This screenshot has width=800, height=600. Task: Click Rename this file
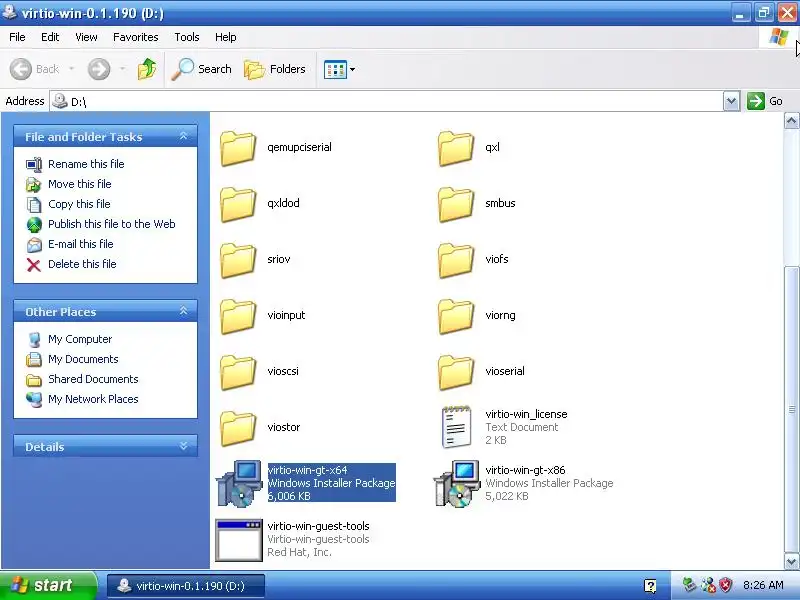(x=76, y=164)
